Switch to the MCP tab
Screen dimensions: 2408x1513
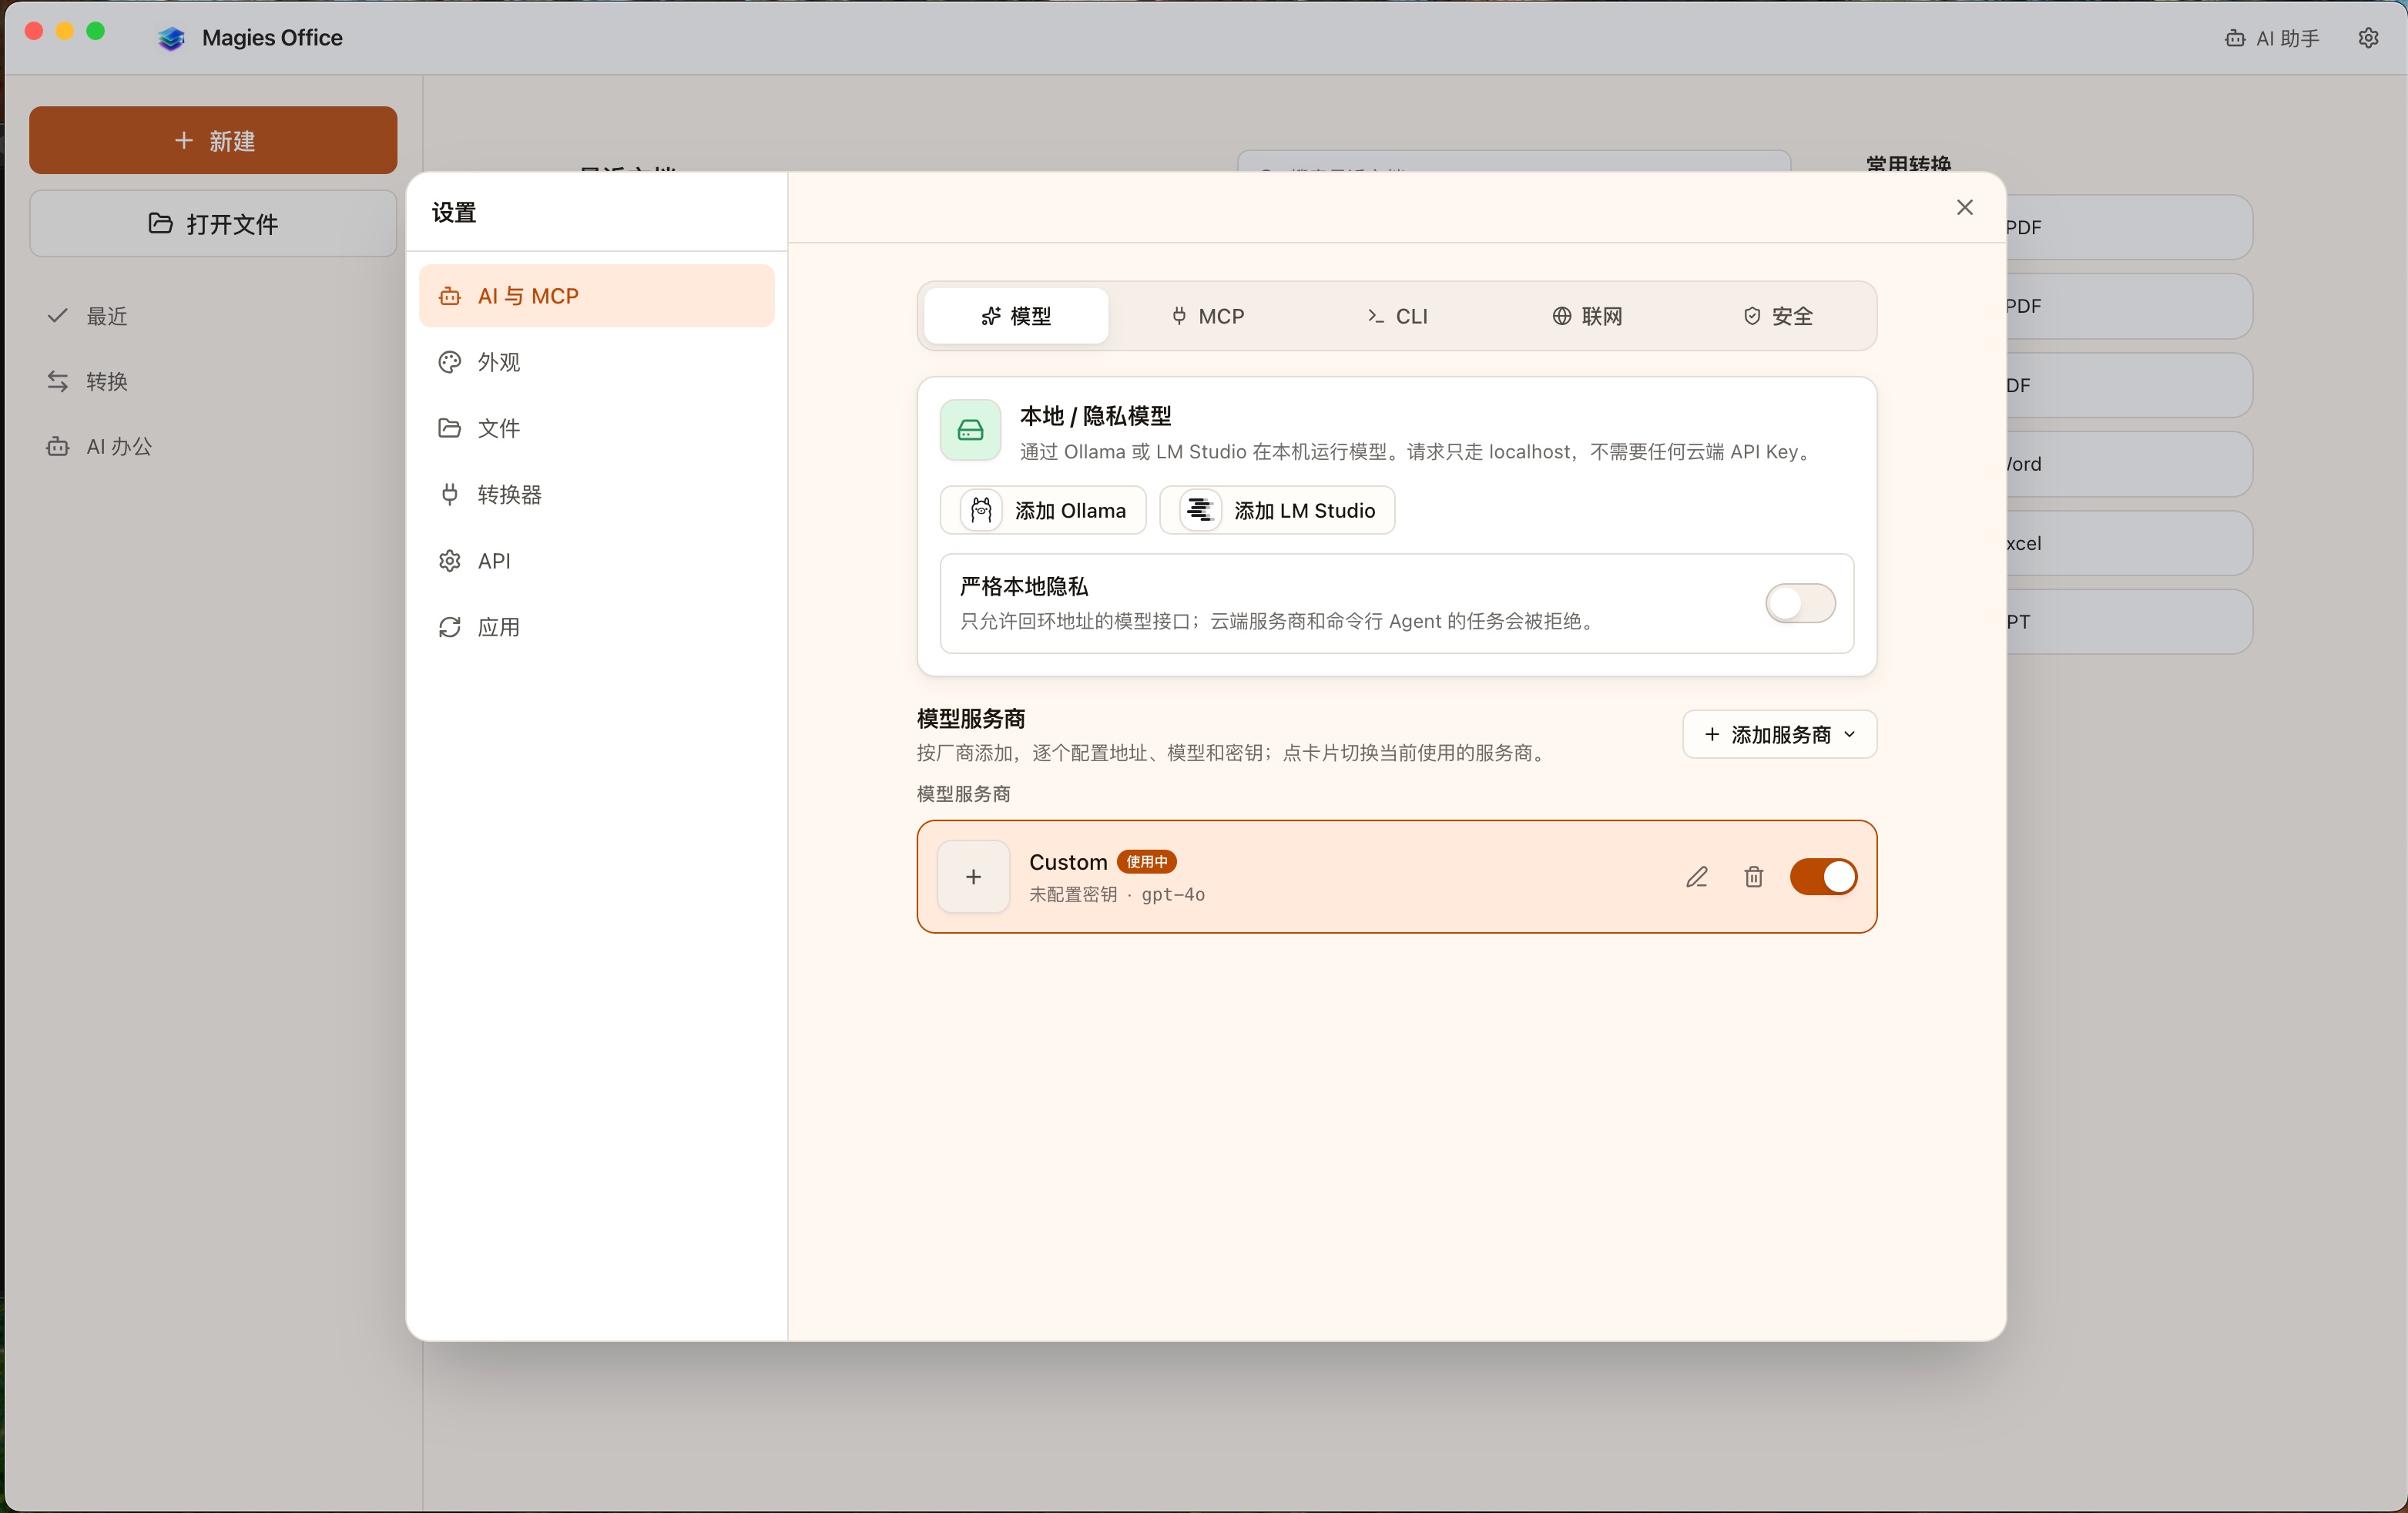pyautogui.click(x=1207, y=316)
